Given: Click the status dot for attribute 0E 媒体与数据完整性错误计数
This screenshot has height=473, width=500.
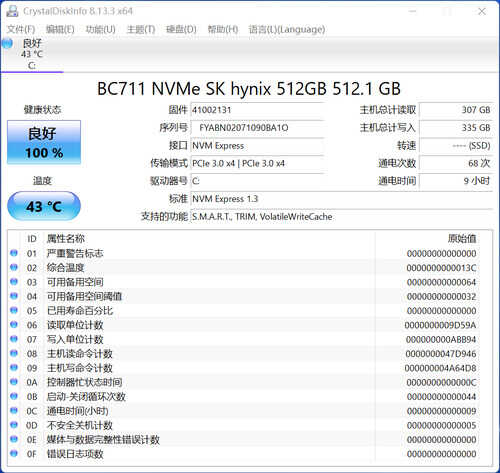Looking at the screenshot, I should [14, 439].
